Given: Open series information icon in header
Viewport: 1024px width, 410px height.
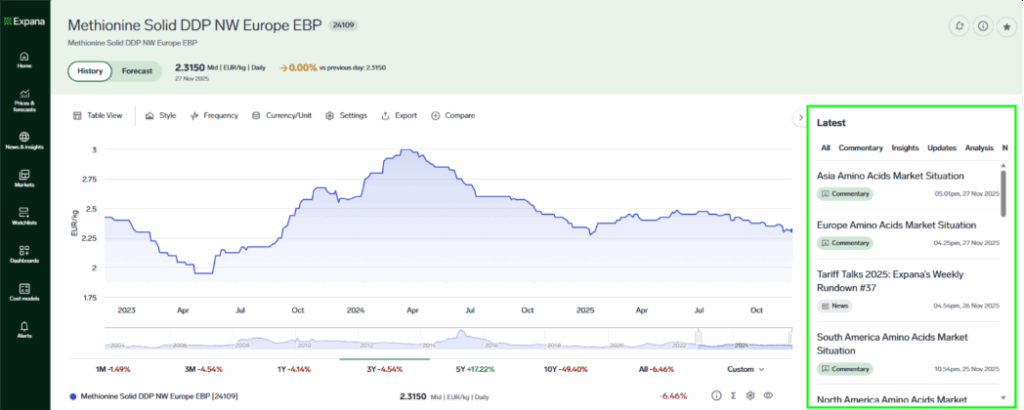Looking at the screenshot, I should point(982,26).
